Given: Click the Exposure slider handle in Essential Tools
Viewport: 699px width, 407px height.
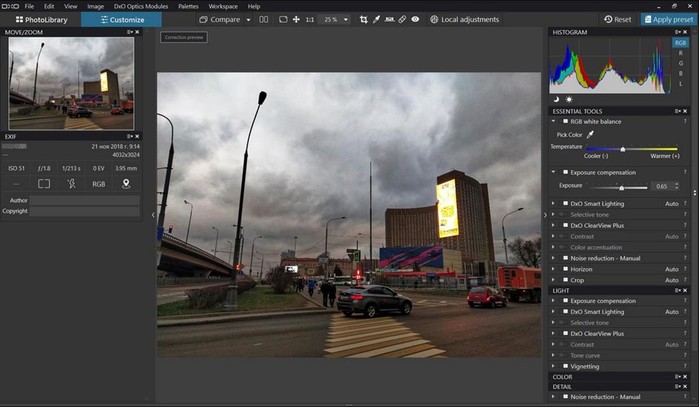Looking at the screenshot, I should point(621,187).
